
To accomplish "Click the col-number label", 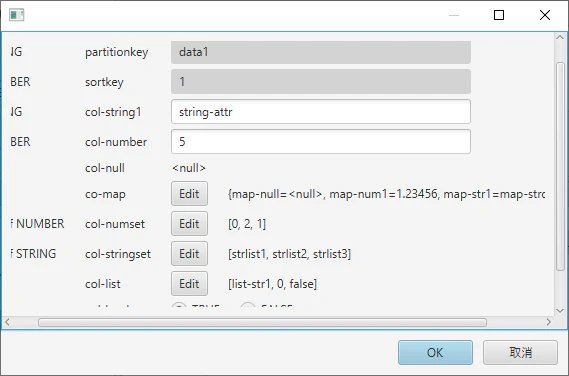I will pyautogui.click(x=116, y=142).
